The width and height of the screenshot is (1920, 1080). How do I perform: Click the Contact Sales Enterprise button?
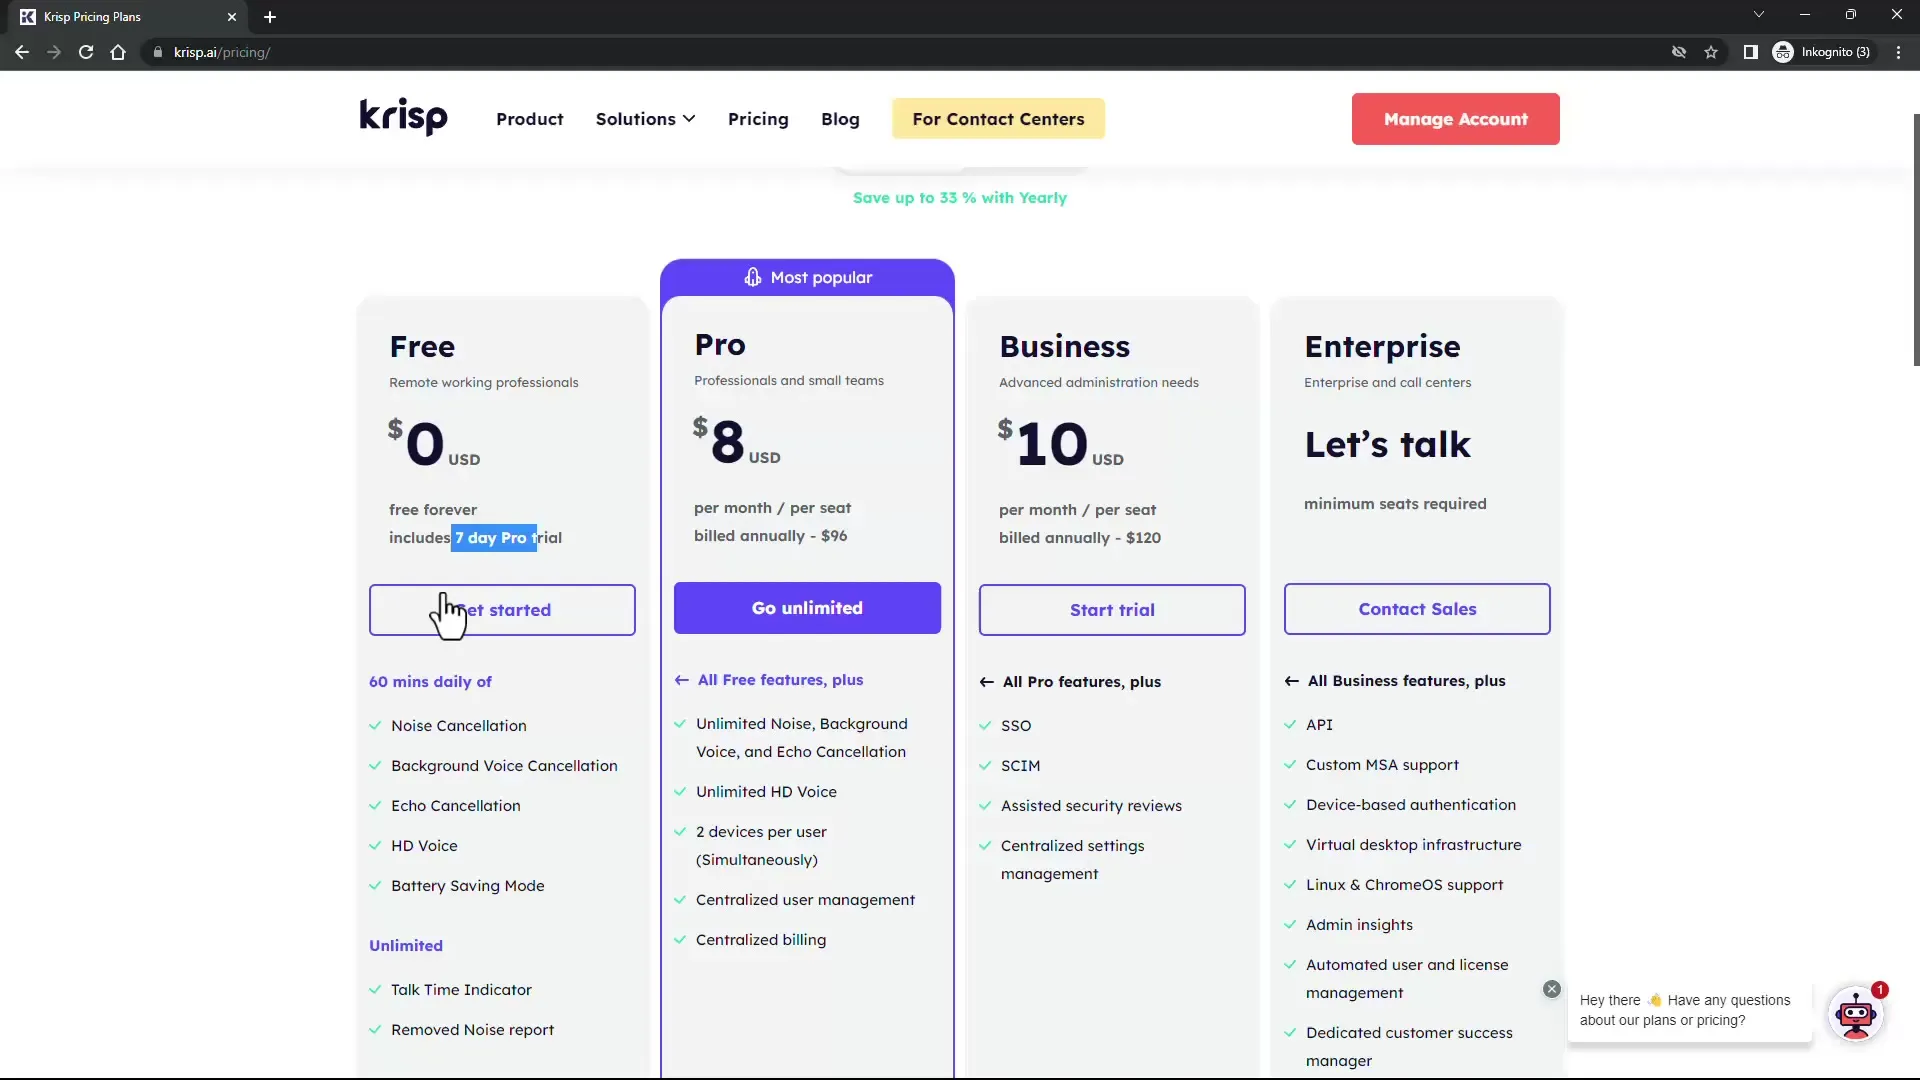1418,609
